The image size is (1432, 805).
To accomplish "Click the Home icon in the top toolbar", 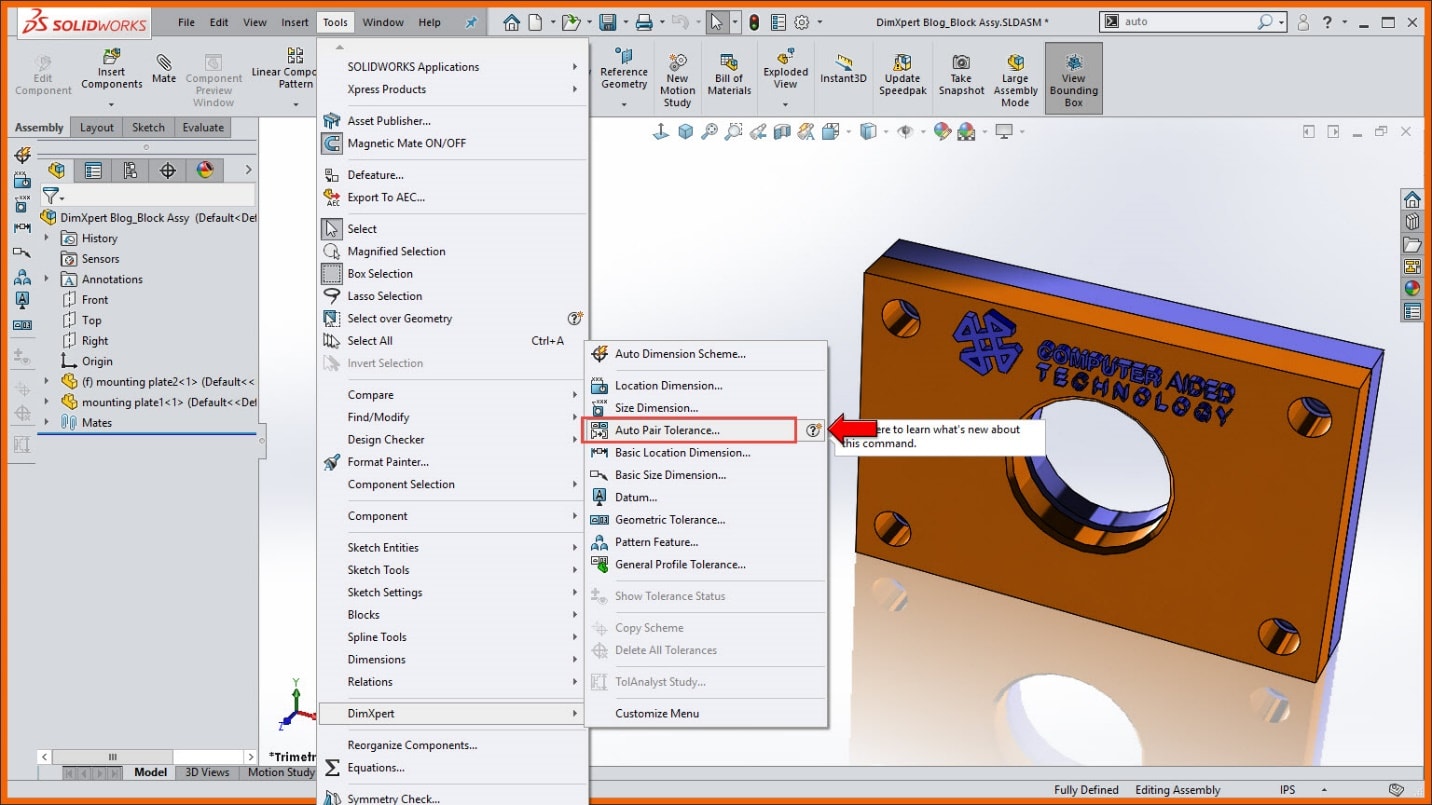I will tap(512, 22).
